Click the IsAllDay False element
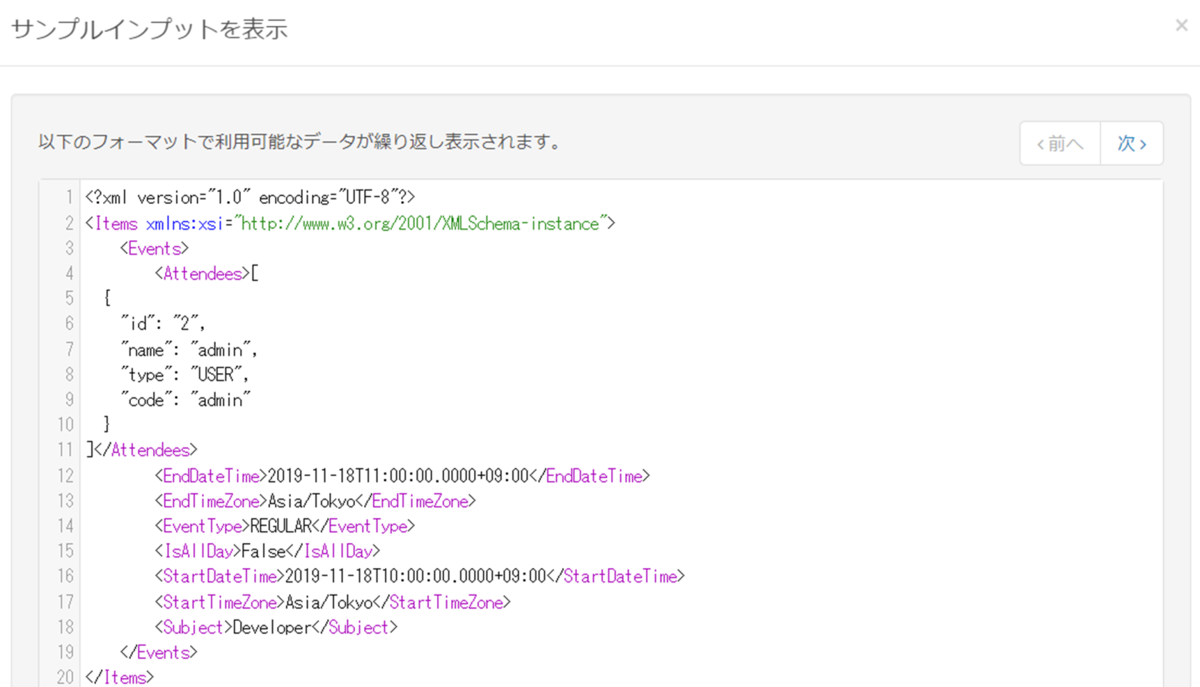 click(265, 550)
